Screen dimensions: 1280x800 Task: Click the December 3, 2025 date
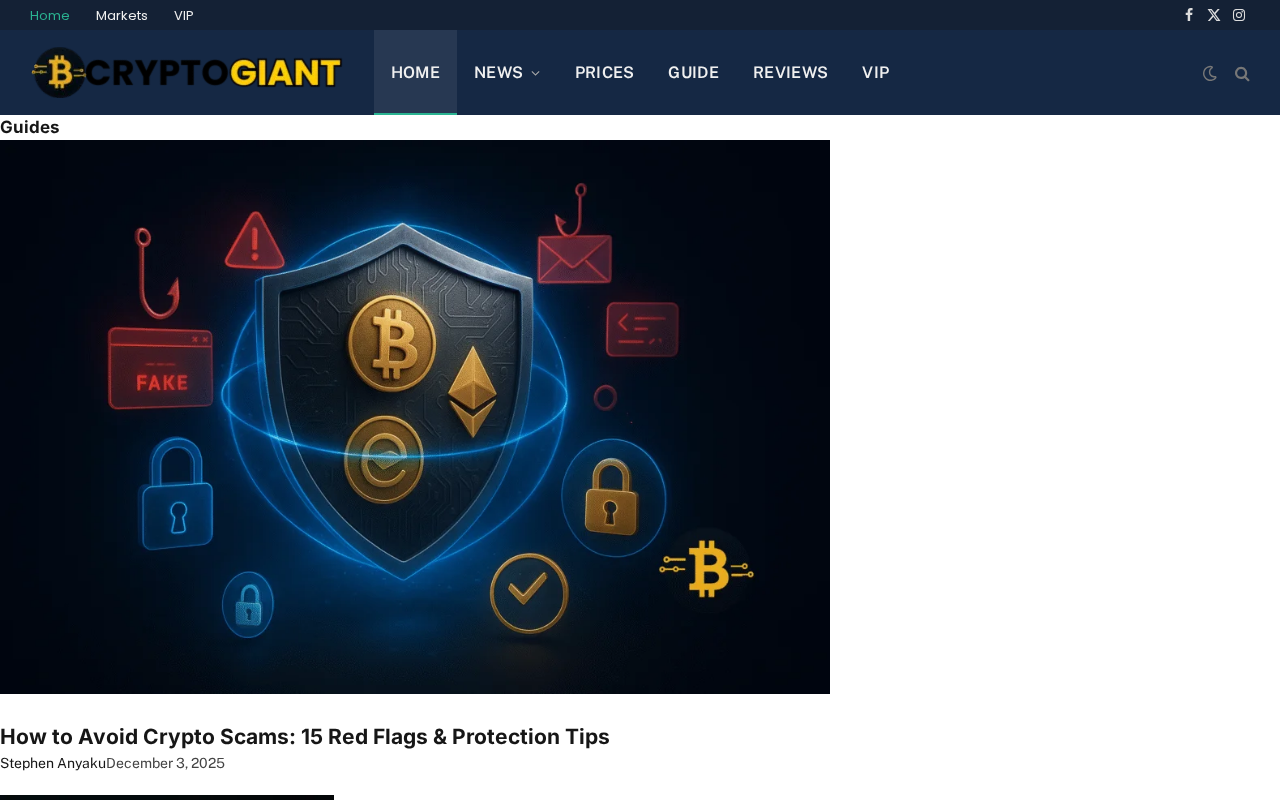coord(165,763)
